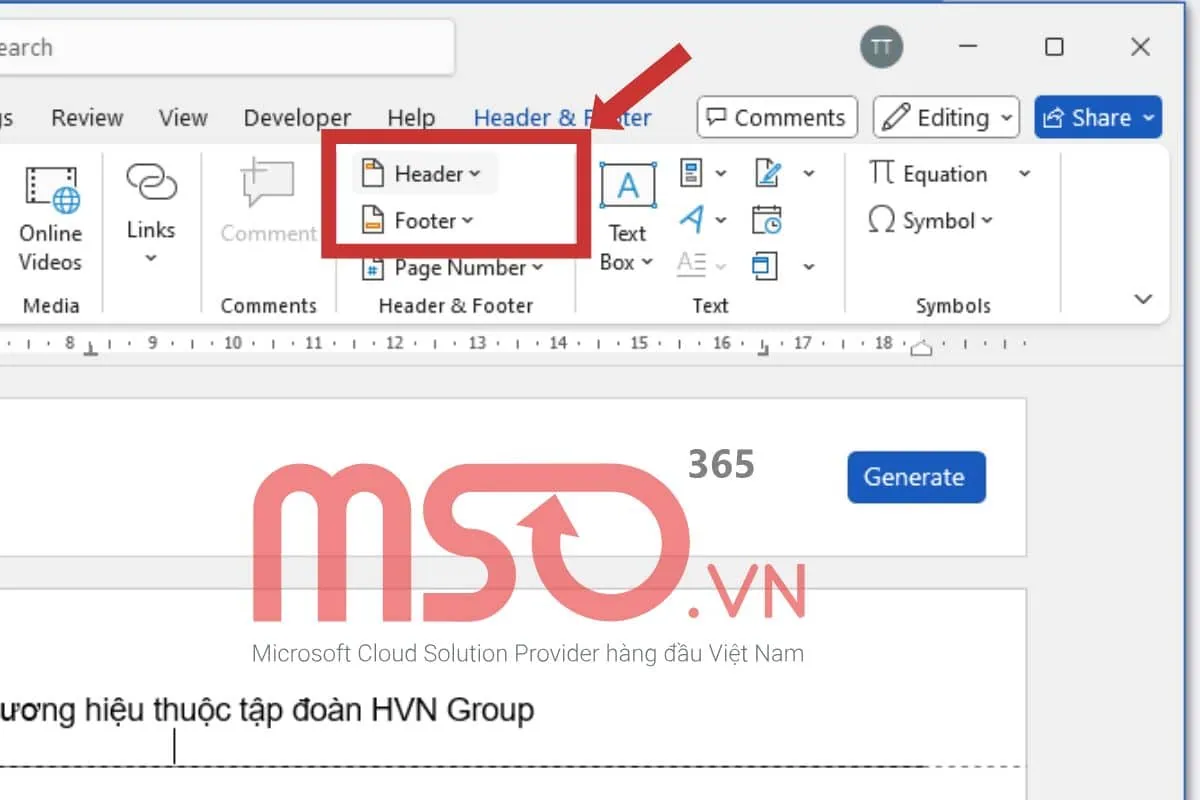Click the Signature Line icon
Screen dimensions: 1200x800
[x=768, y=173]
